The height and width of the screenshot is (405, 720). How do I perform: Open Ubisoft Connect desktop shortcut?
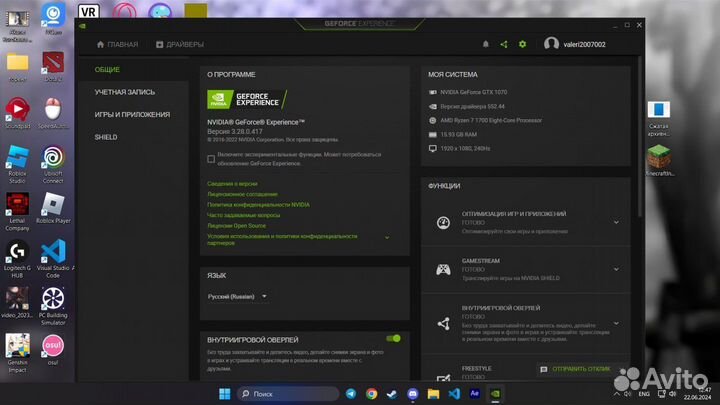(53, 160)
